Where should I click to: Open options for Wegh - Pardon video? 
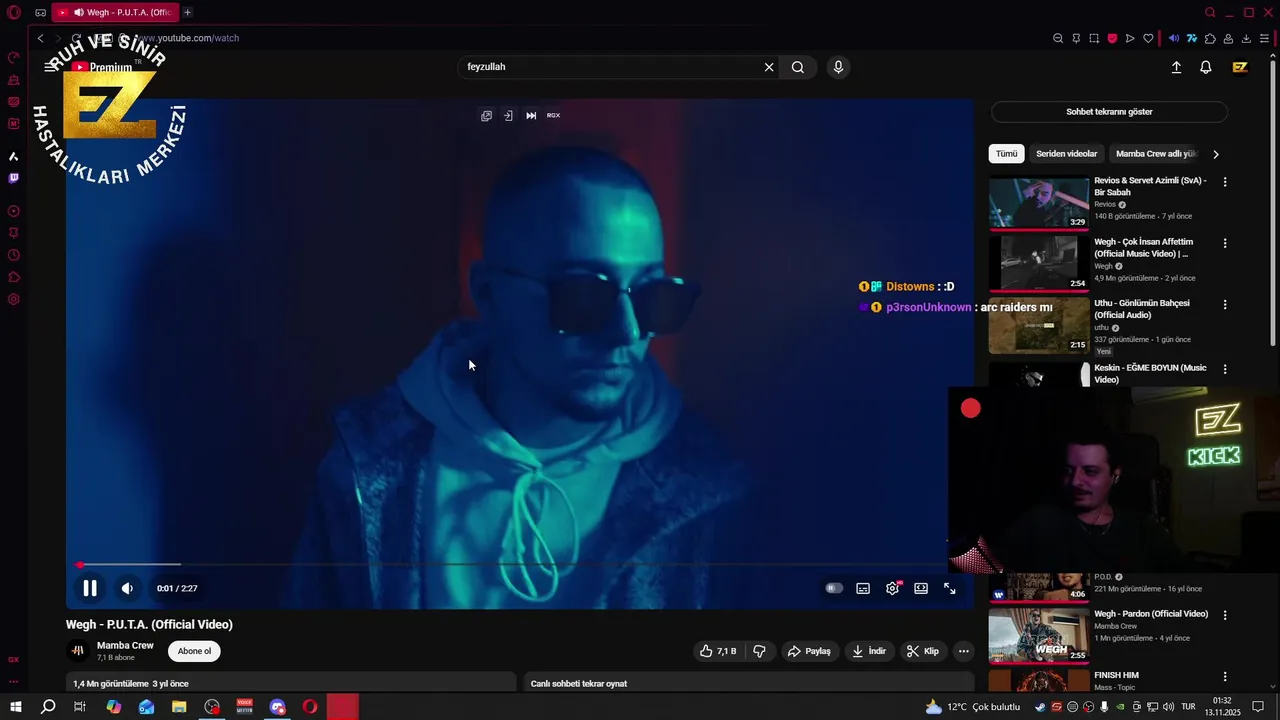coord(1225,615)
